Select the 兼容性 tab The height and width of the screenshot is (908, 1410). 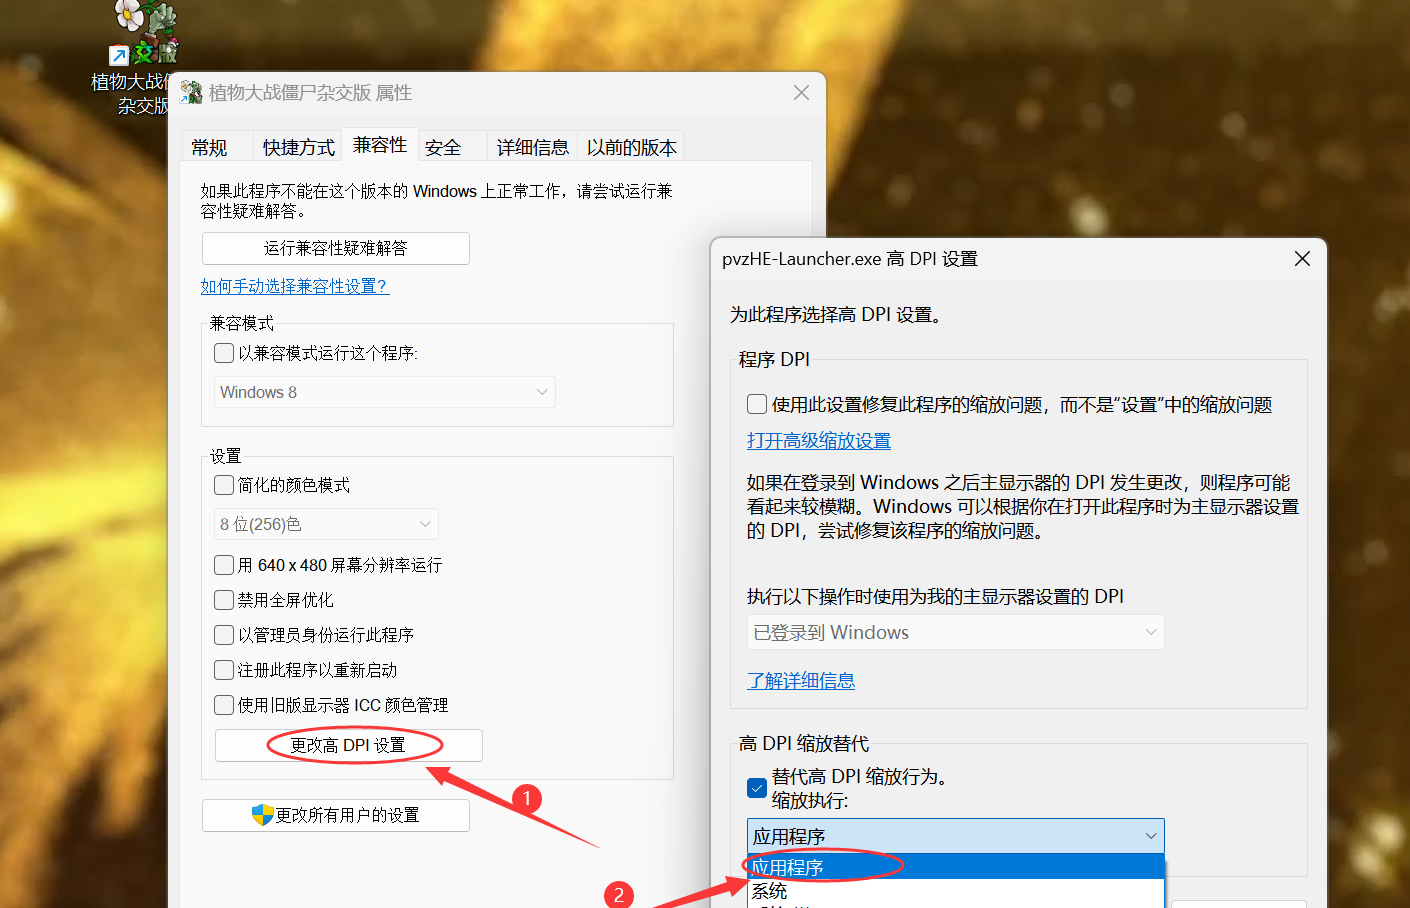tap(380, 145)
